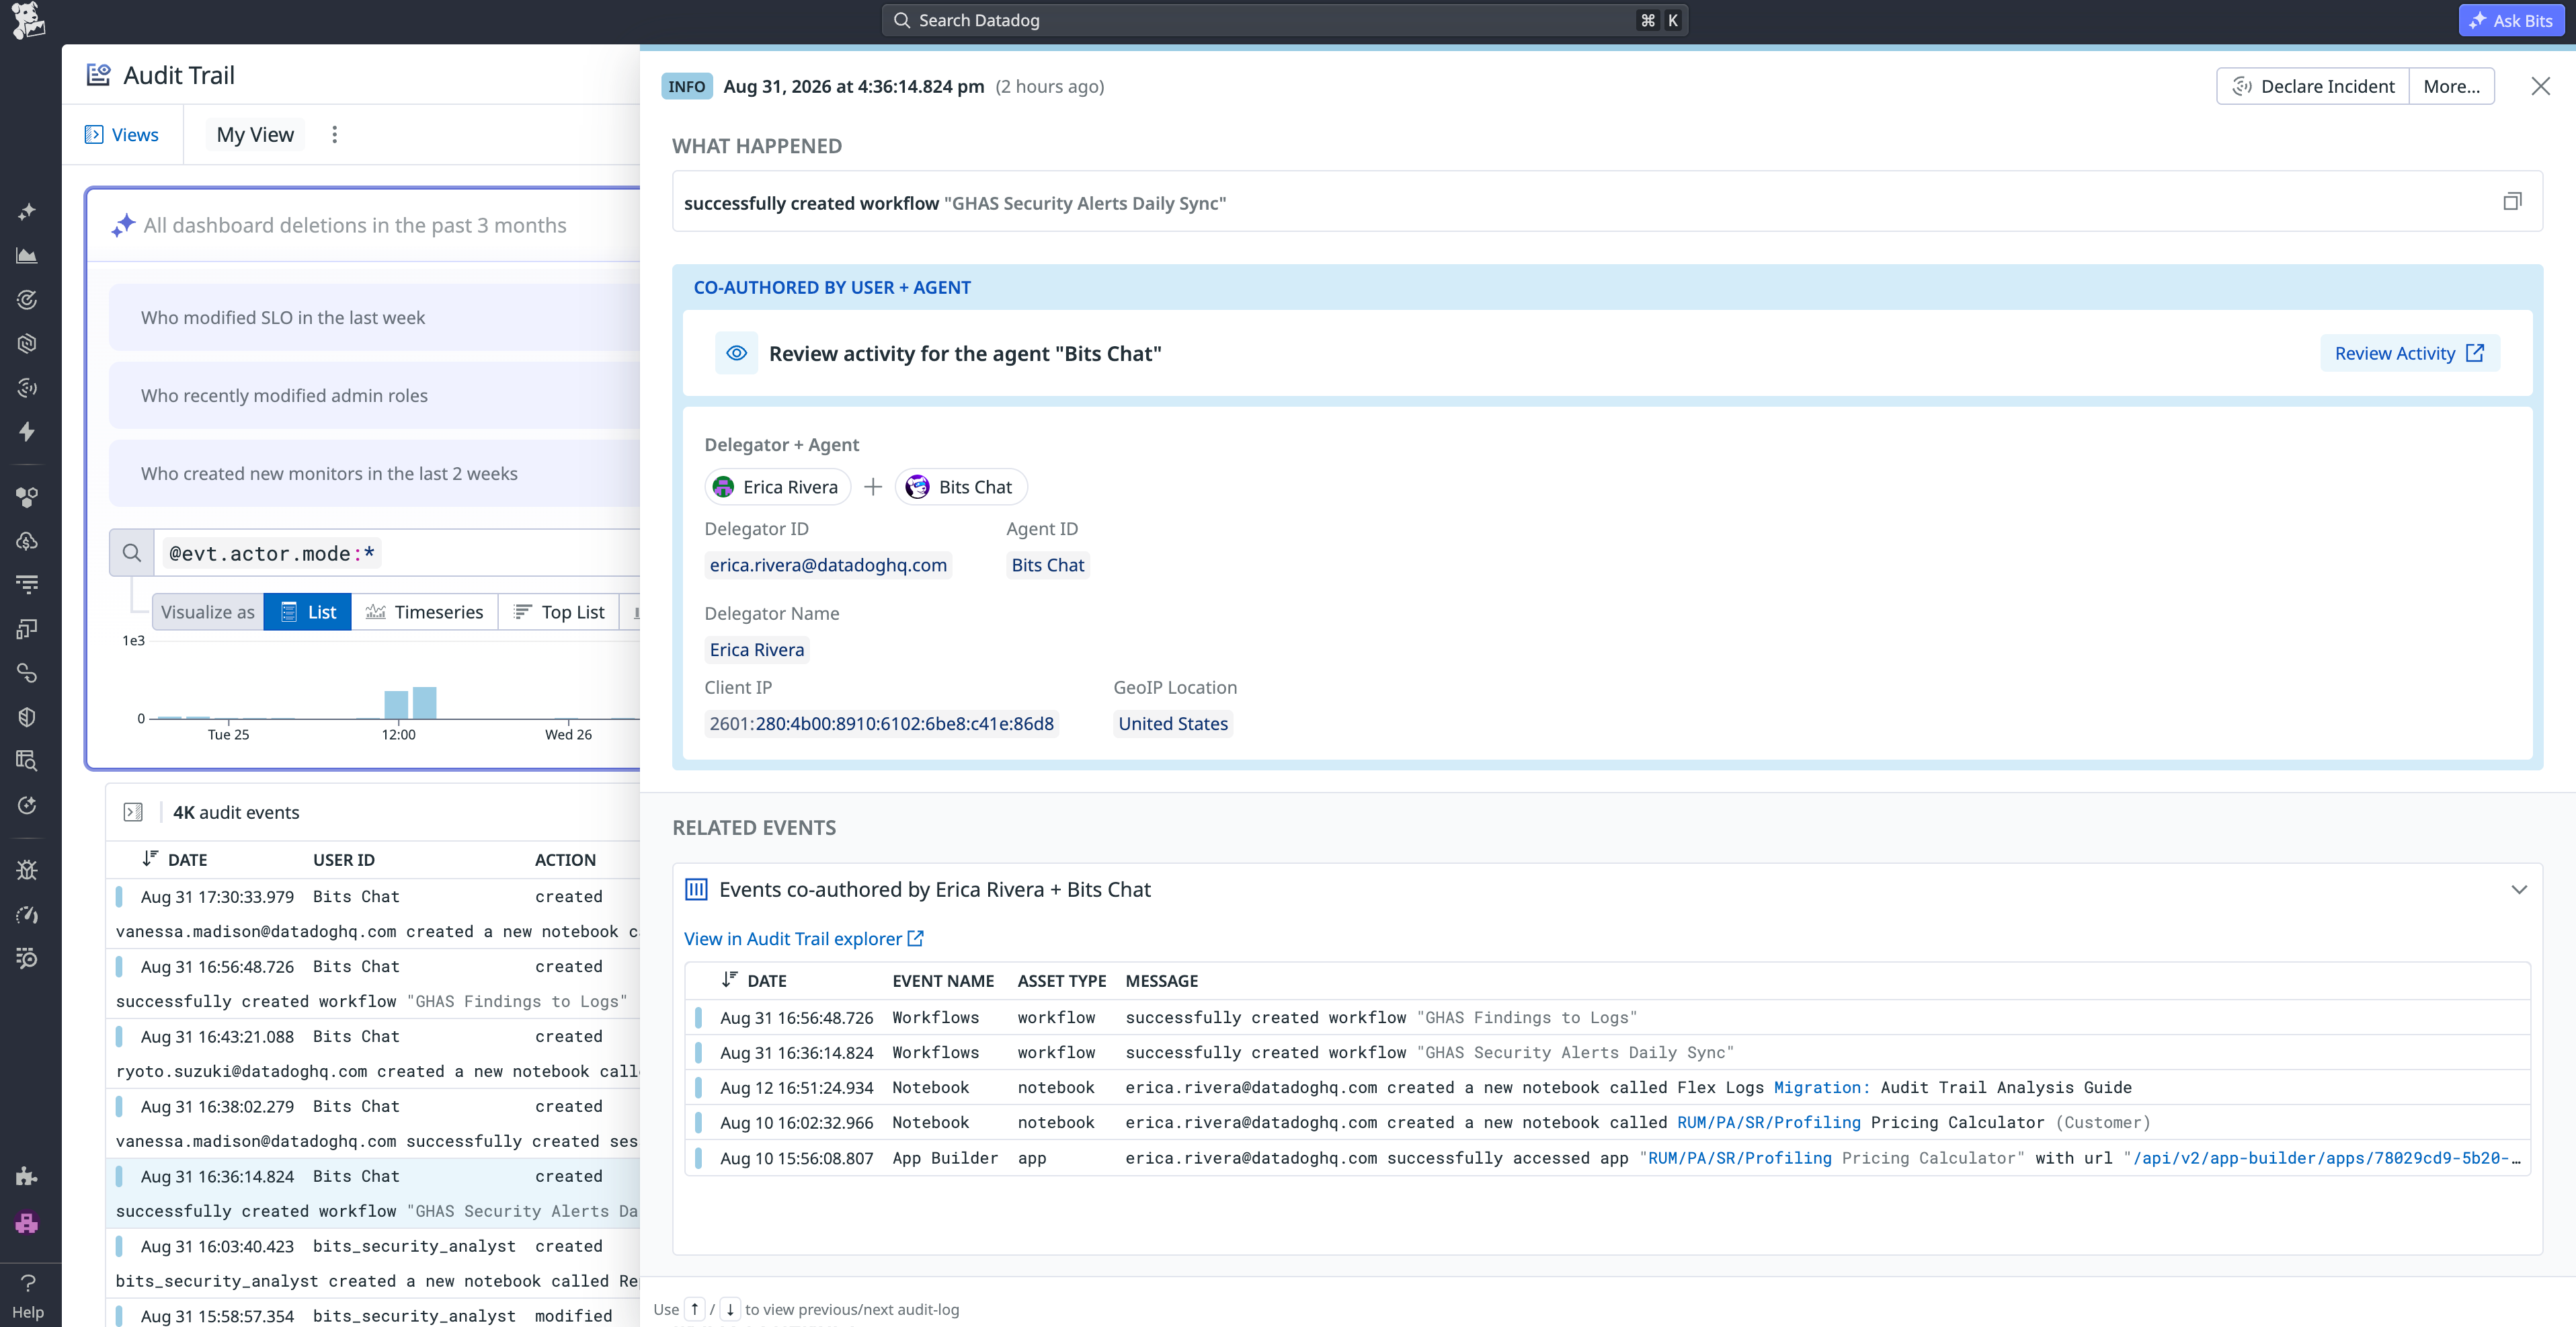Click the Declare Incident button
The height and width of the screenshot is (1327, 2576).
coord(2313,86)
